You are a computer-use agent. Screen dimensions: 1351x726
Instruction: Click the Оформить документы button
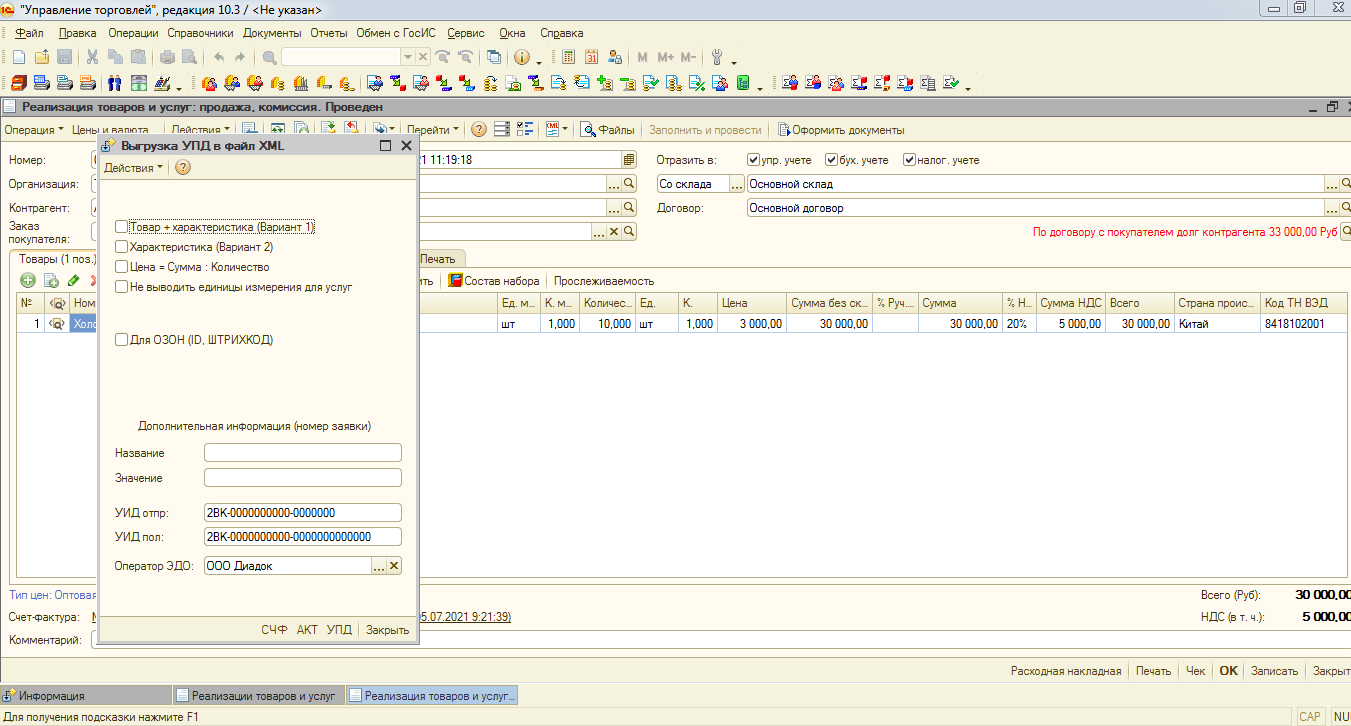pos(841,129)
